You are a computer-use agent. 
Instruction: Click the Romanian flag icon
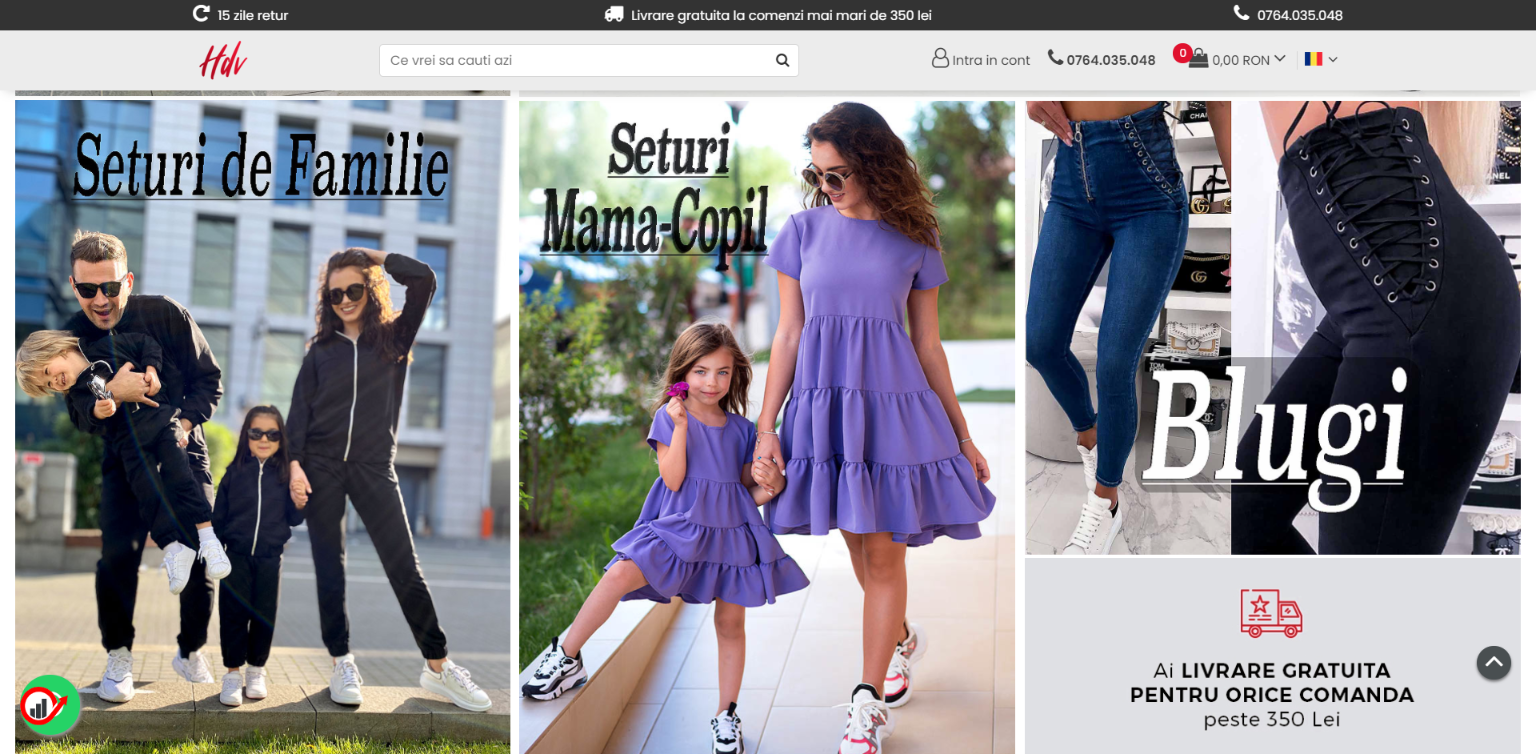pos(1313,59)
